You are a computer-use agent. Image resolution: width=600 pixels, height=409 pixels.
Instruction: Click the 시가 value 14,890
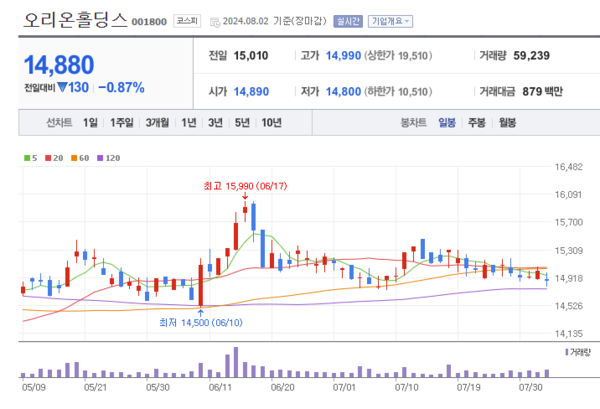(x=251, y=92)
